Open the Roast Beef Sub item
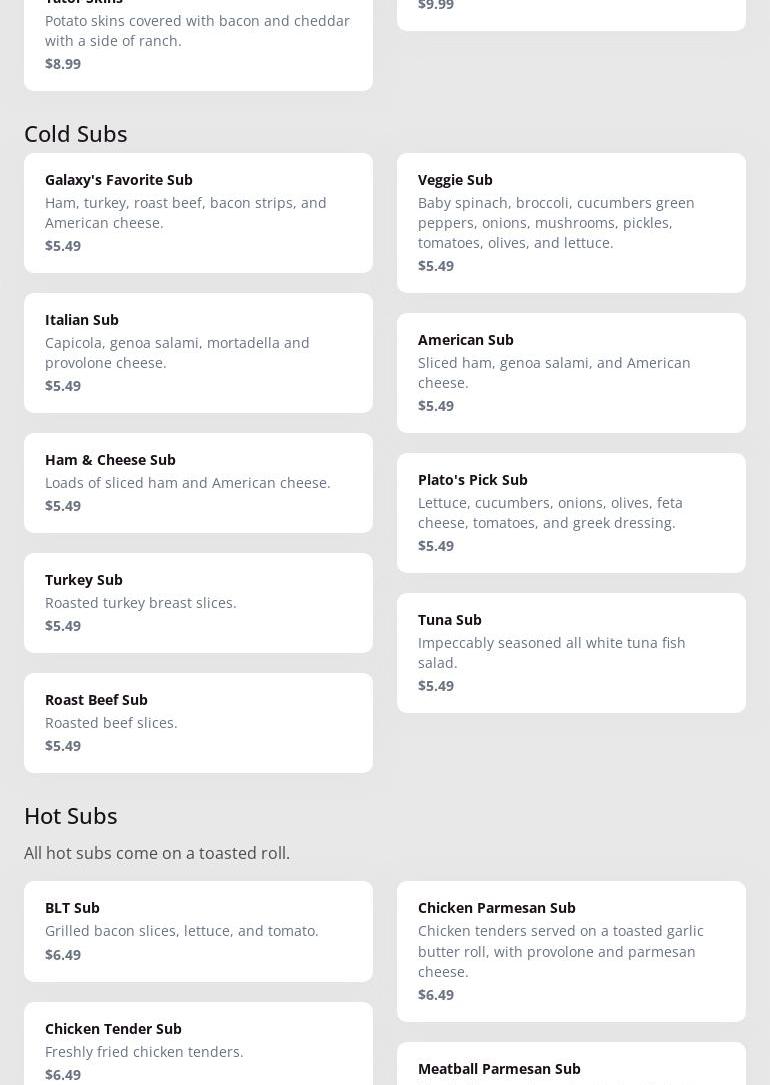770x1085 pixels. click(198, 722)
